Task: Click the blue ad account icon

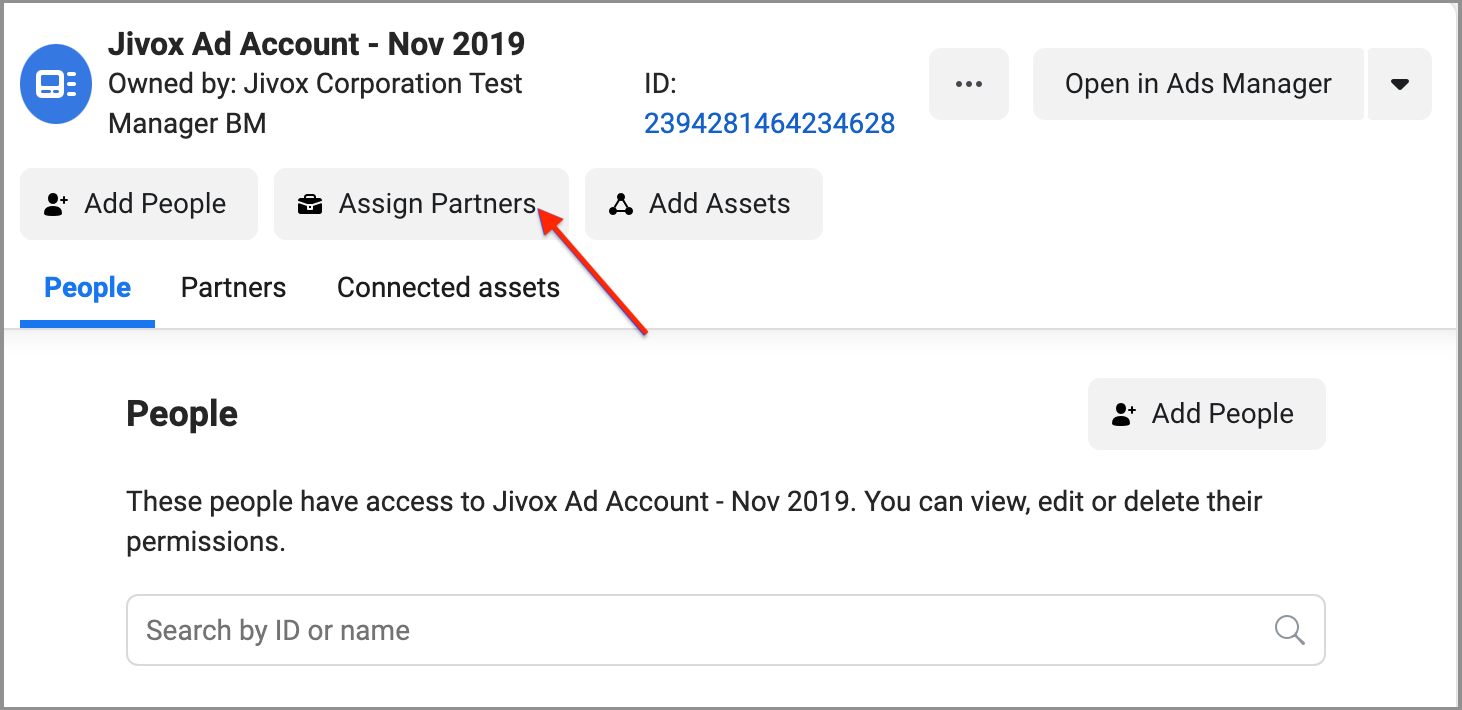Action: [x=56, y=84]
